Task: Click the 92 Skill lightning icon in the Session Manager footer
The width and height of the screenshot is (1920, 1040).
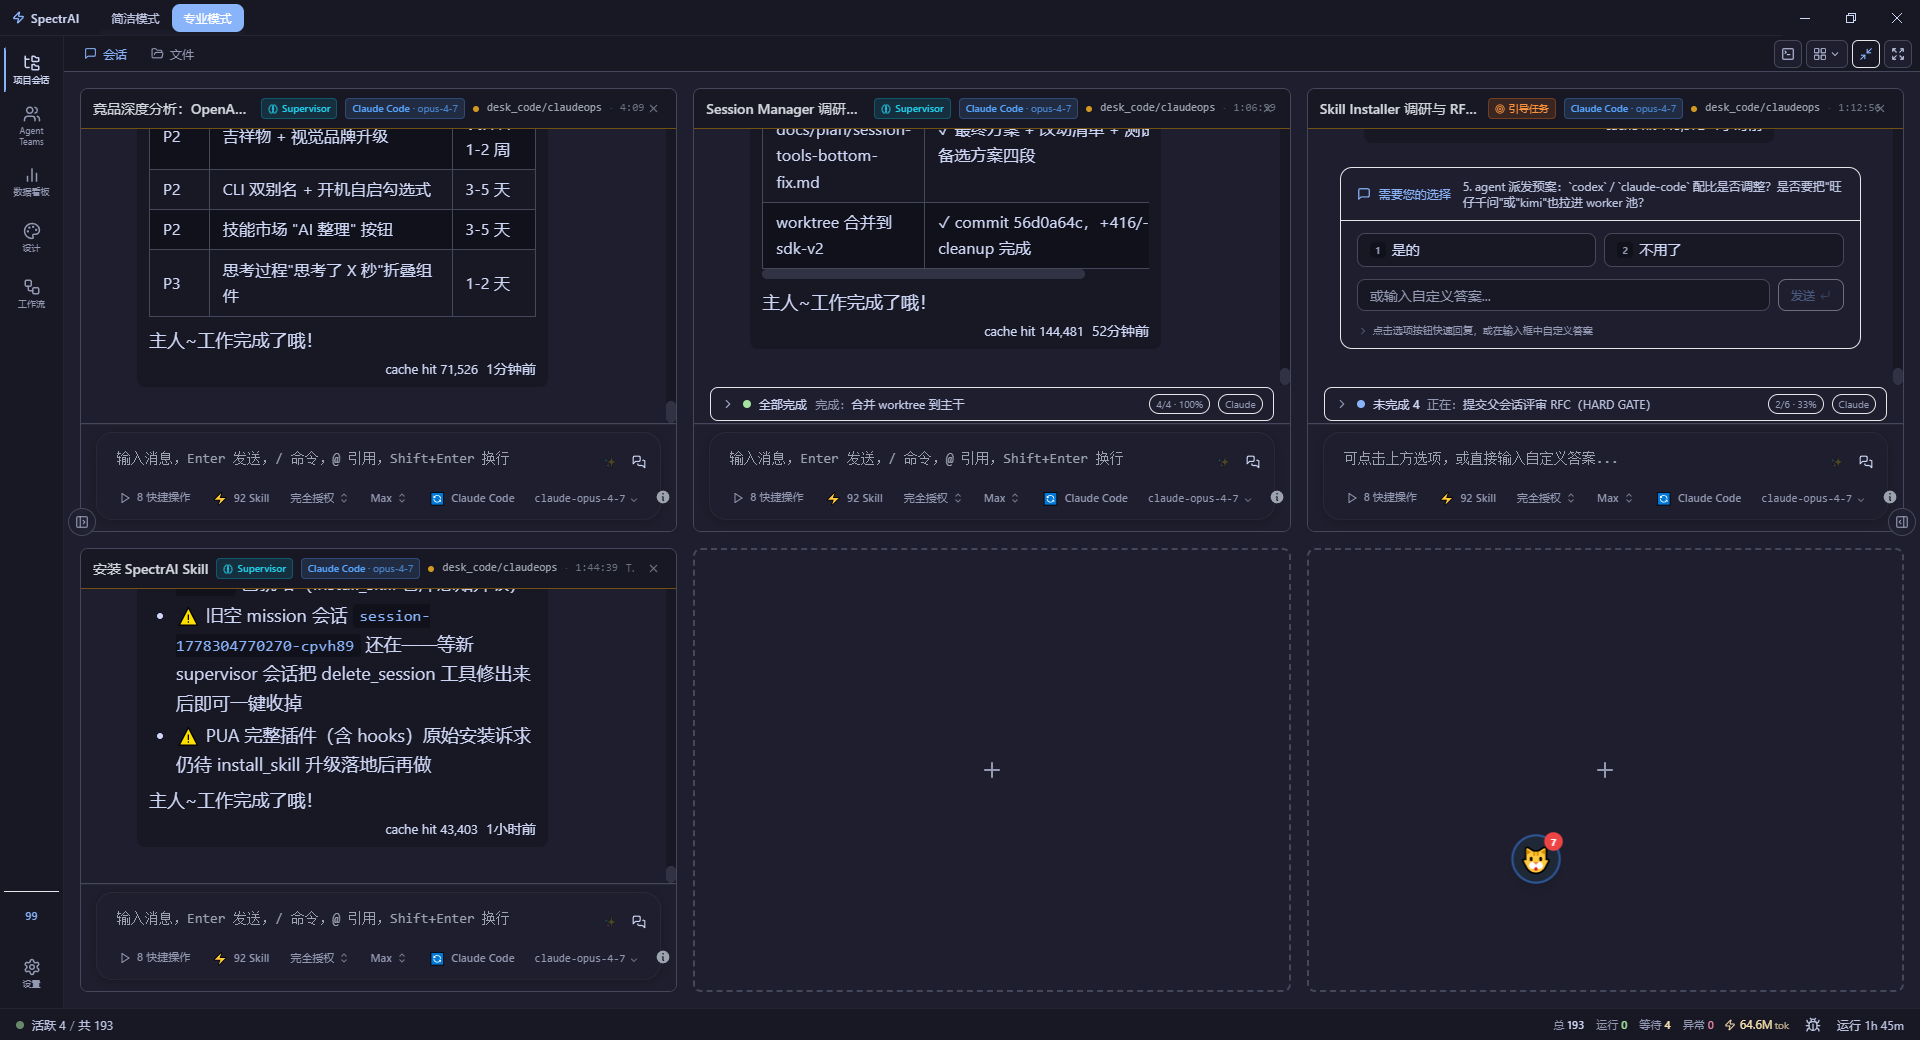Action: coord(833,498)
